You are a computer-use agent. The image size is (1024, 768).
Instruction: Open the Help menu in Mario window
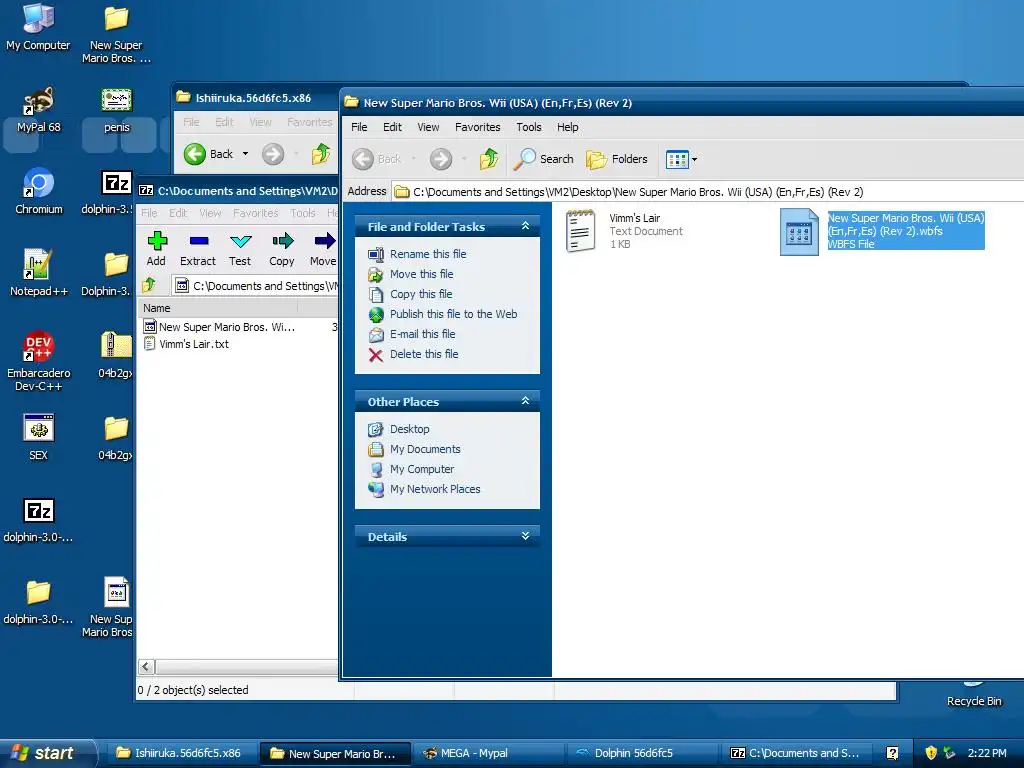coord(568,127)
